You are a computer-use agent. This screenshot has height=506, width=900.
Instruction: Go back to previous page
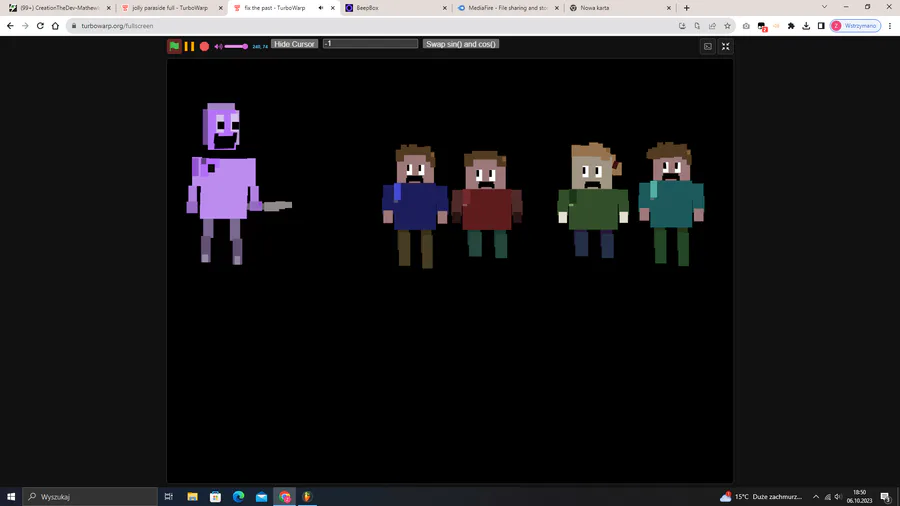coord(10,26)
